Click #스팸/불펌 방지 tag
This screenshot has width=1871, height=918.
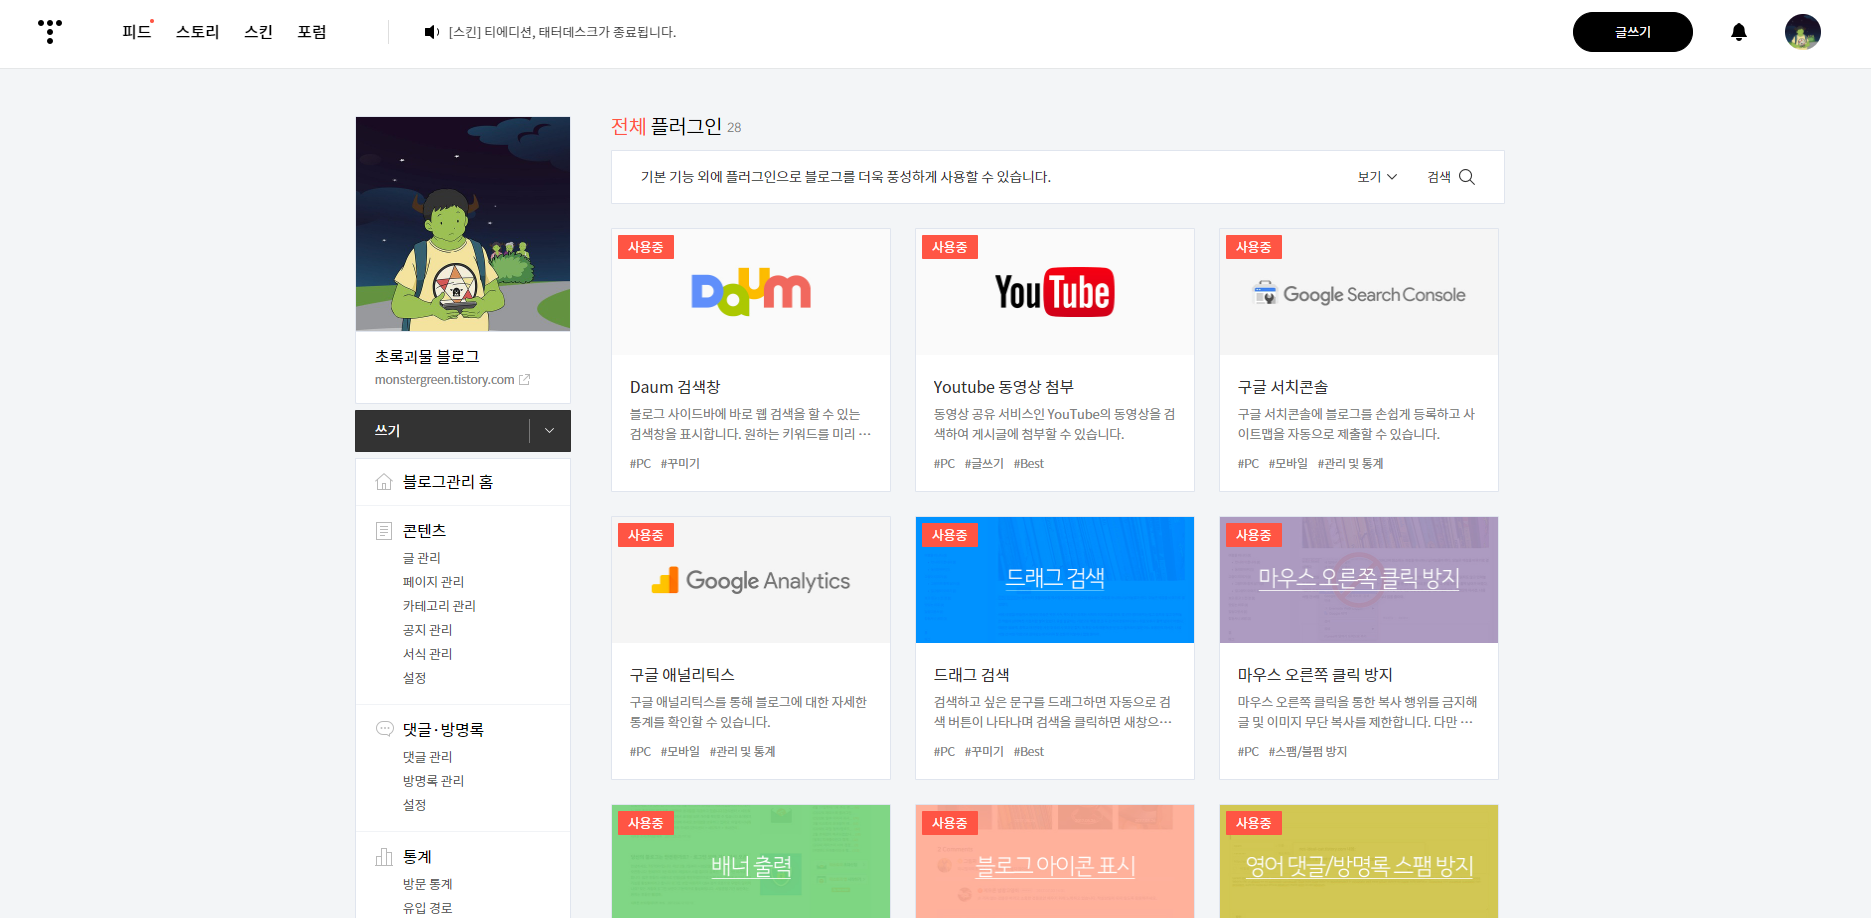click(x=1308, y=752)
